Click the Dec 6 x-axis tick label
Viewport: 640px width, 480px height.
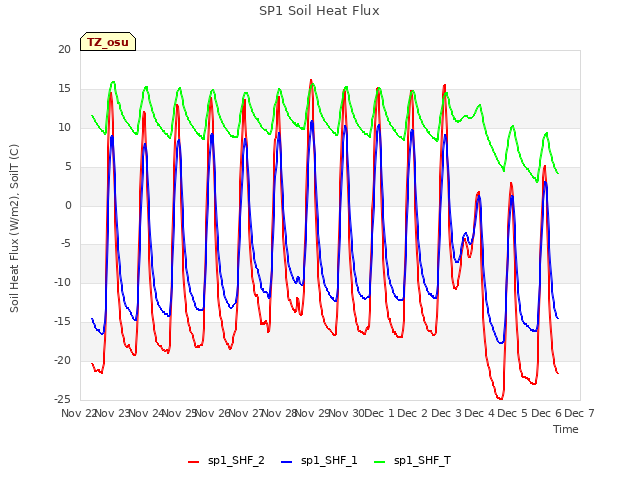coord(547,413)
